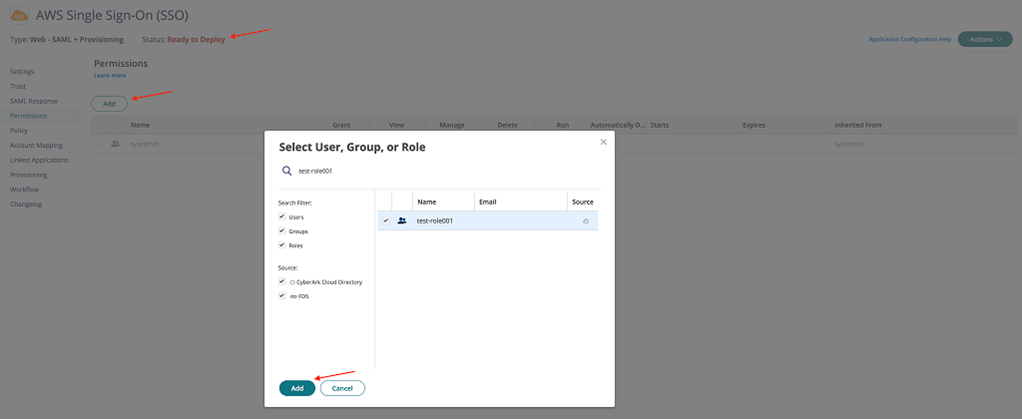This screenshot has width=1022, height=419.
Task: Open the Trust section
Action: coord(18,86)
